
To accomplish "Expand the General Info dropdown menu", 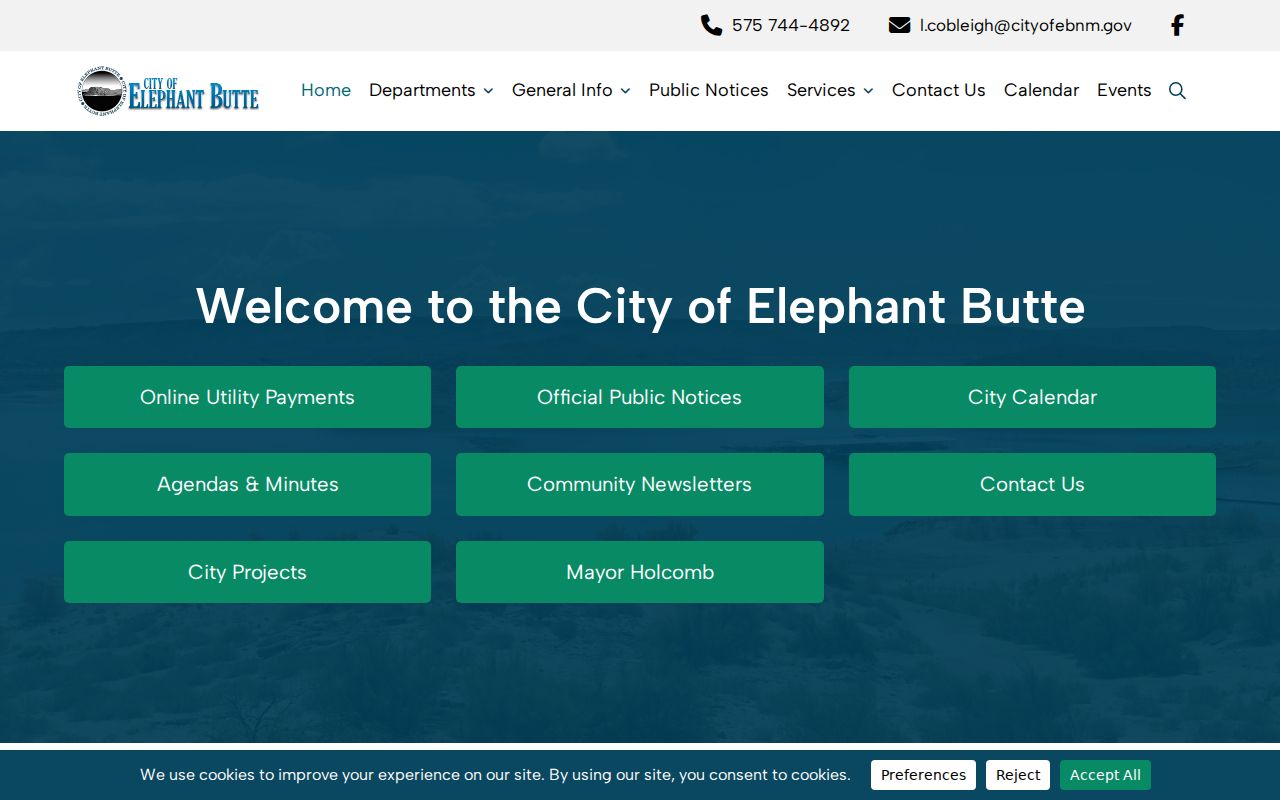I will click(x=571, y=90).
